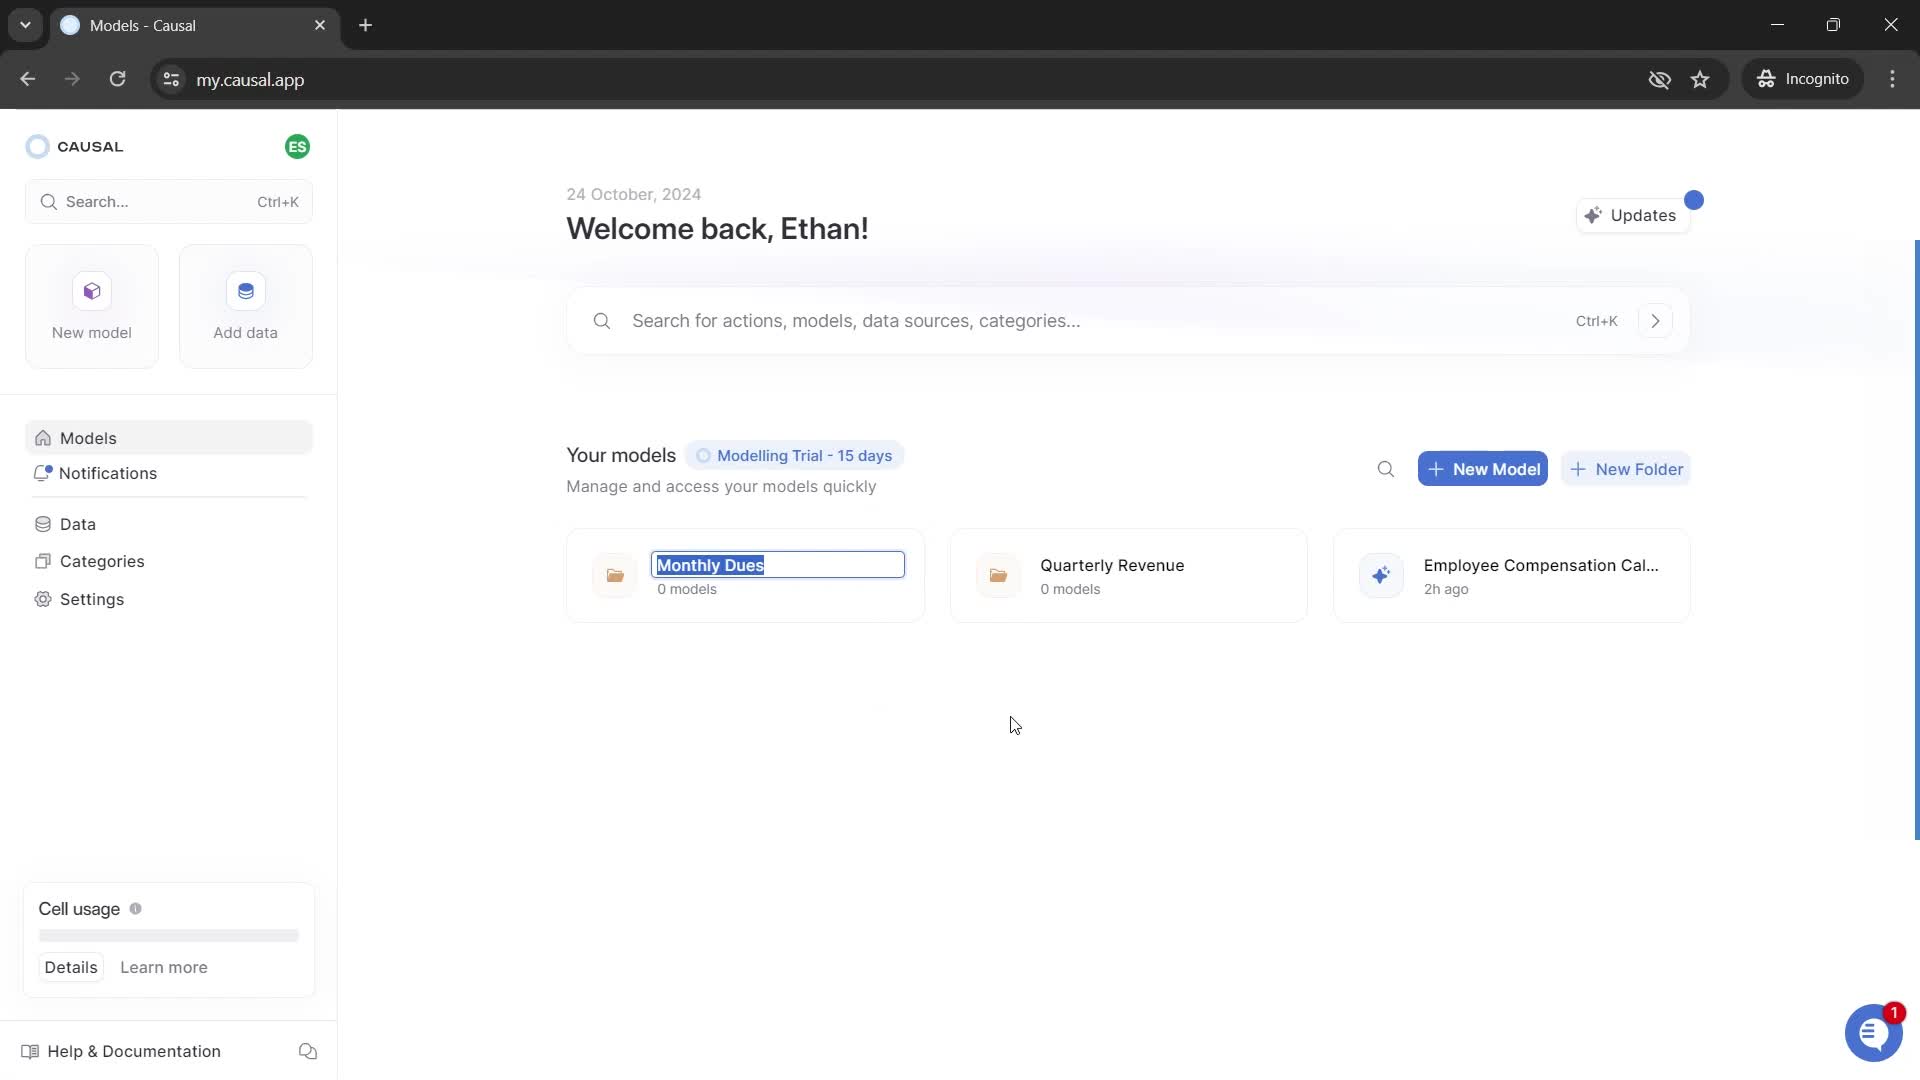The width and height of the screenshot is (1920, 1080).
Task: Click the Learn more link
Action: coord(164,967)
